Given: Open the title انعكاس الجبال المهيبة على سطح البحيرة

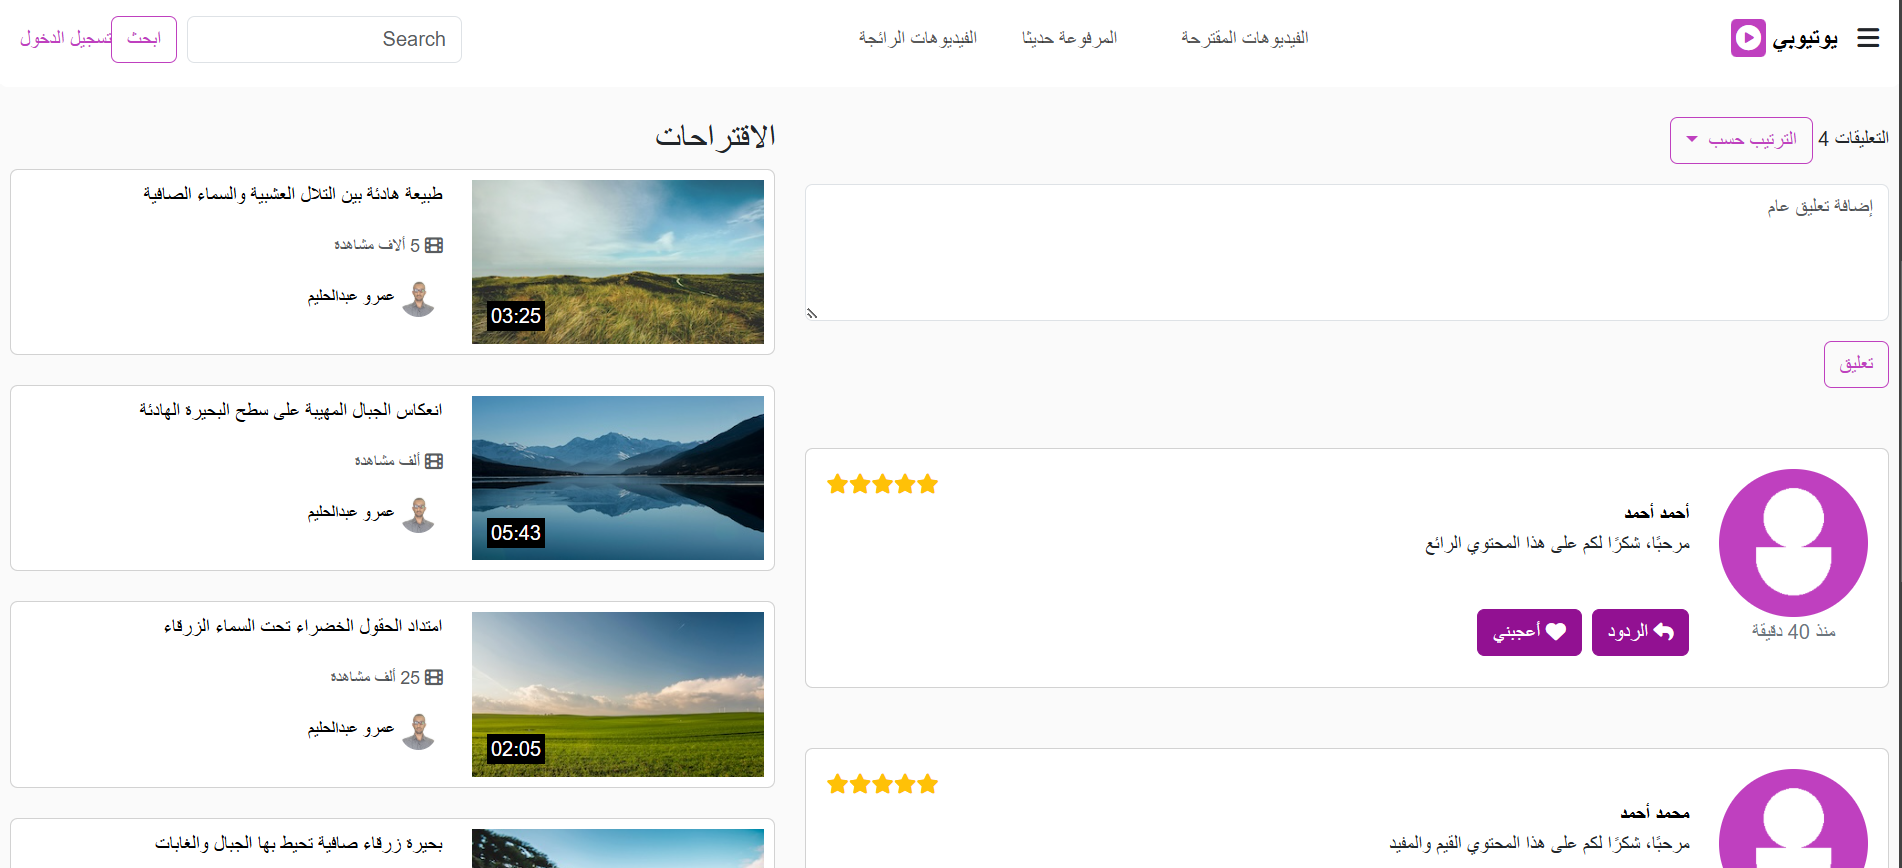Looking at the screenshot, I should coord(291,410).
